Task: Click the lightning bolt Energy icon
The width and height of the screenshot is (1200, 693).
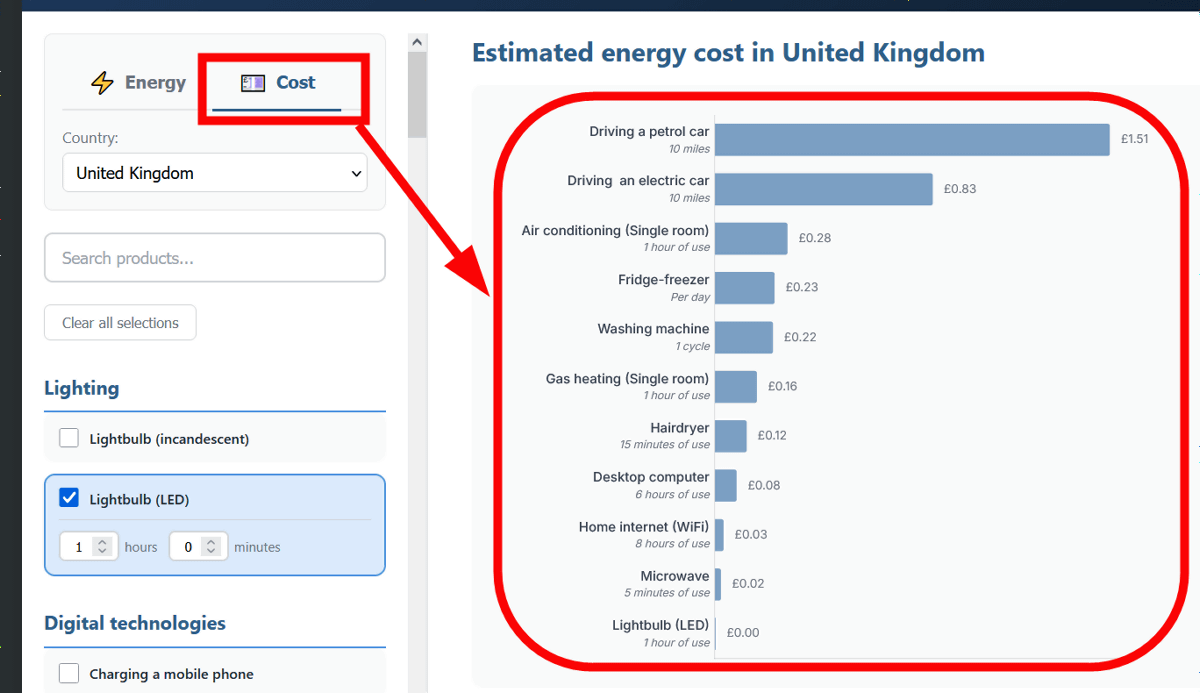Action: [102, 83]
